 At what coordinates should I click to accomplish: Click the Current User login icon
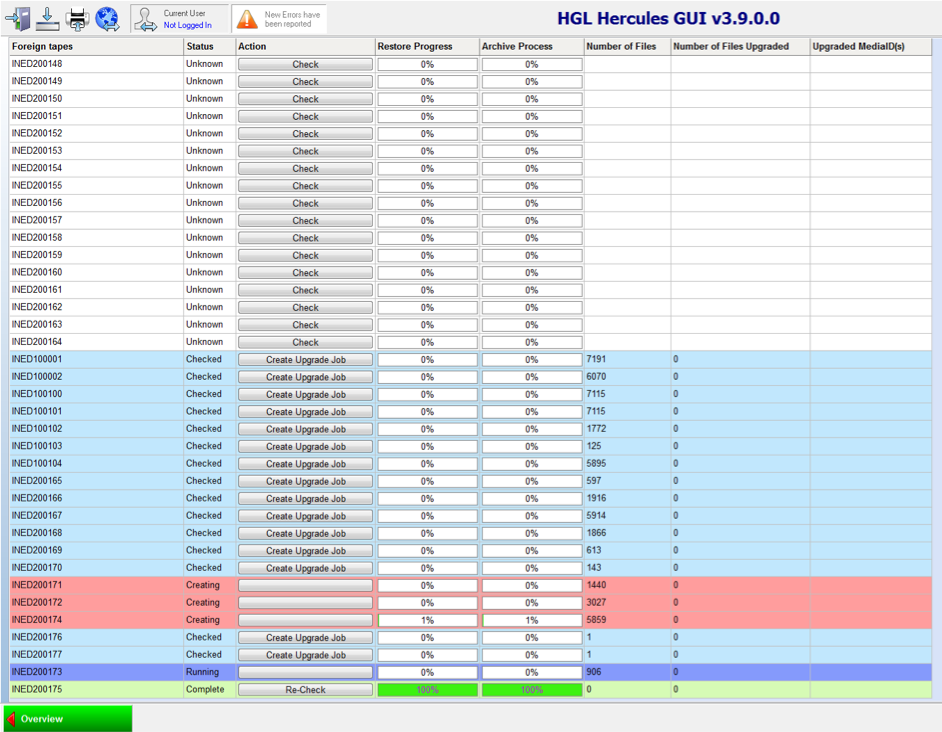click(145, 19)
